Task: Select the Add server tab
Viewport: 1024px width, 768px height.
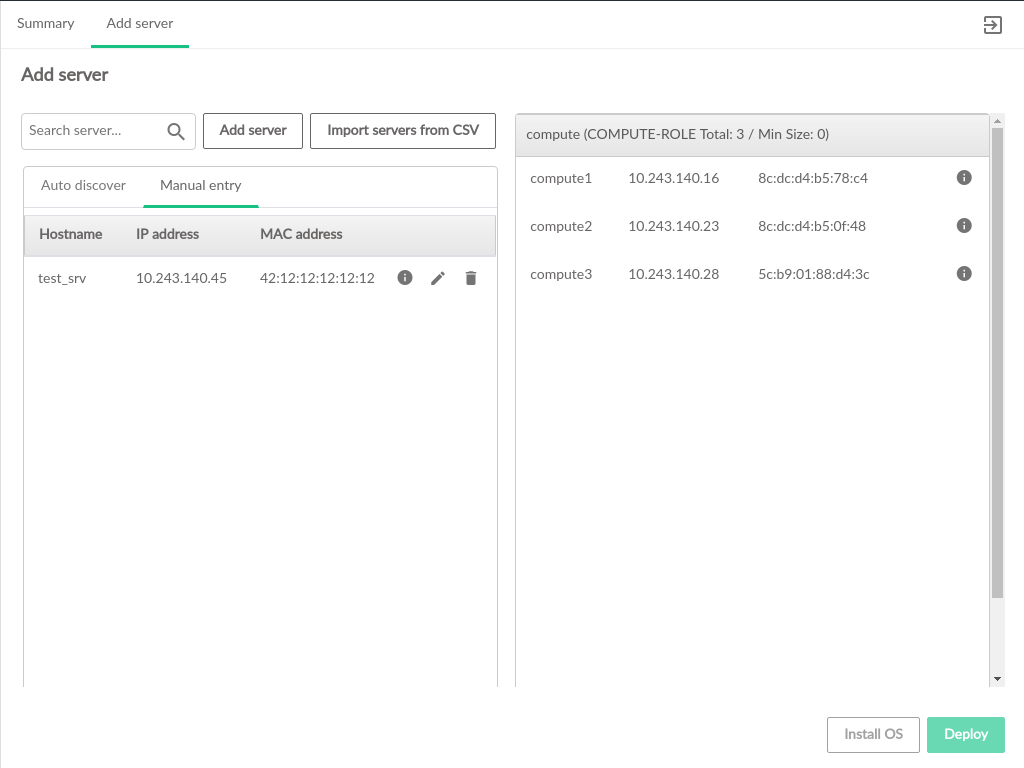Action: [140, 24]
